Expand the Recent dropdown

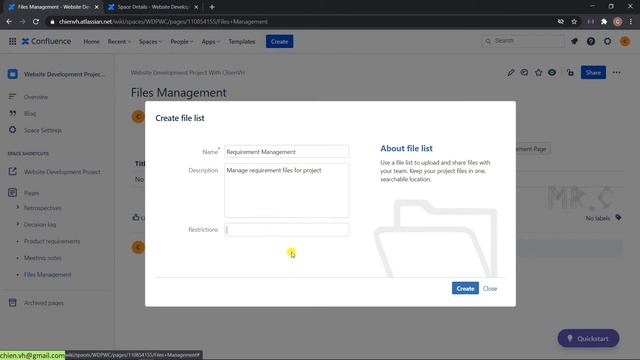[119, 42]
